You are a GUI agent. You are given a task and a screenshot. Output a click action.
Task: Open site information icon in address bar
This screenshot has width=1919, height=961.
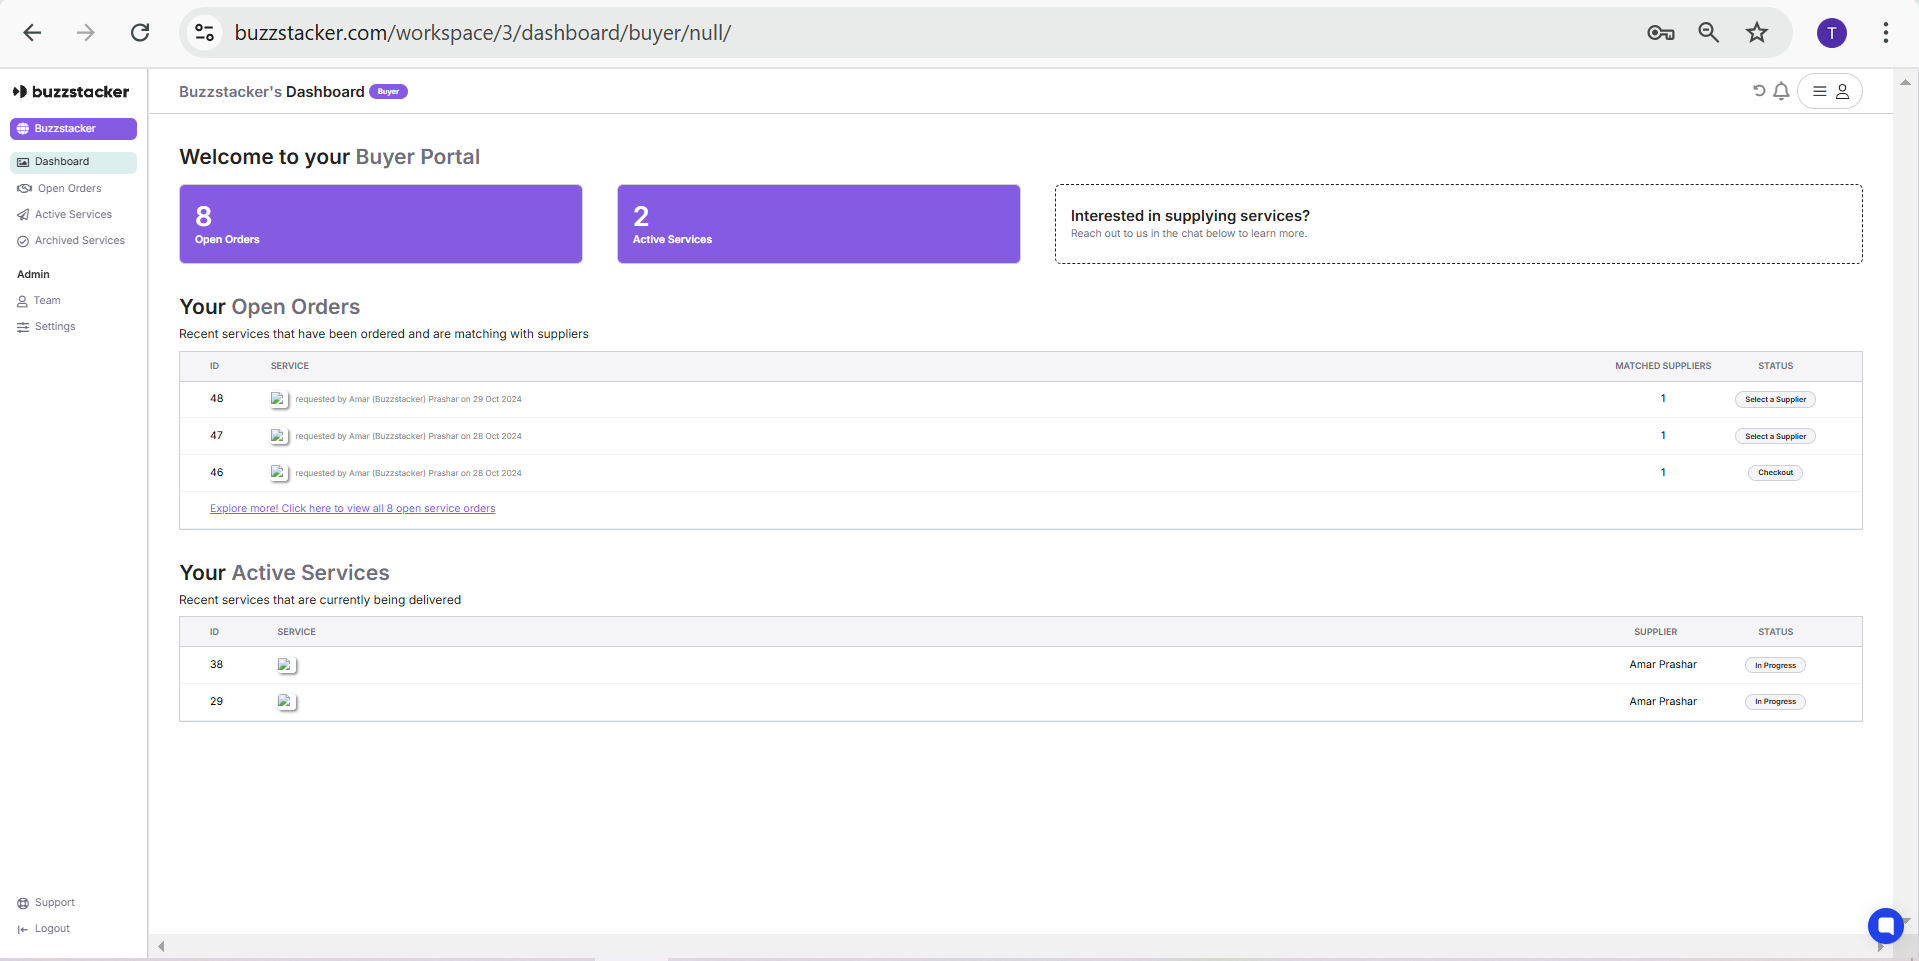click(x=205, y=33)
